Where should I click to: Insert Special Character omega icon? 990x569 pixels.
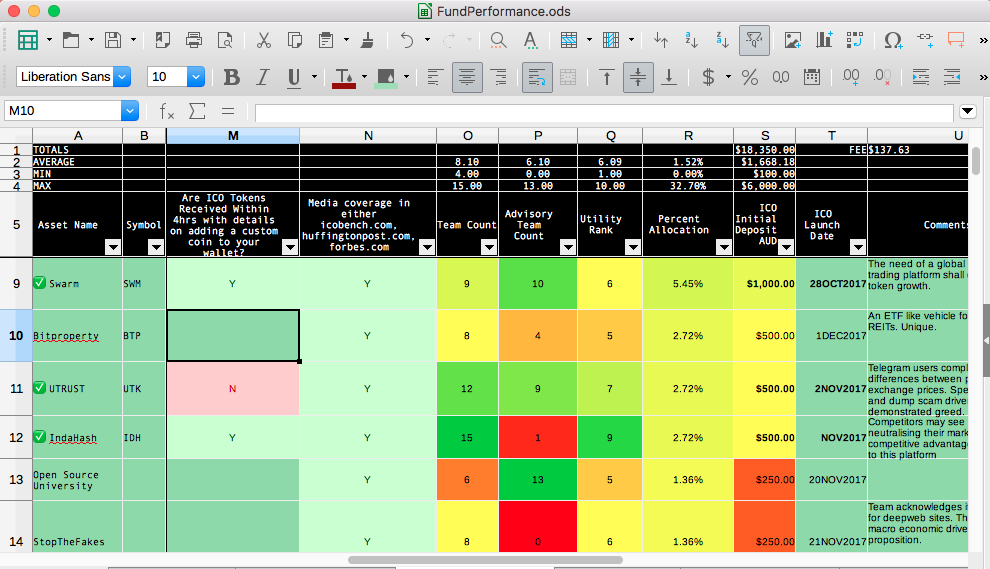coord(893,40)
